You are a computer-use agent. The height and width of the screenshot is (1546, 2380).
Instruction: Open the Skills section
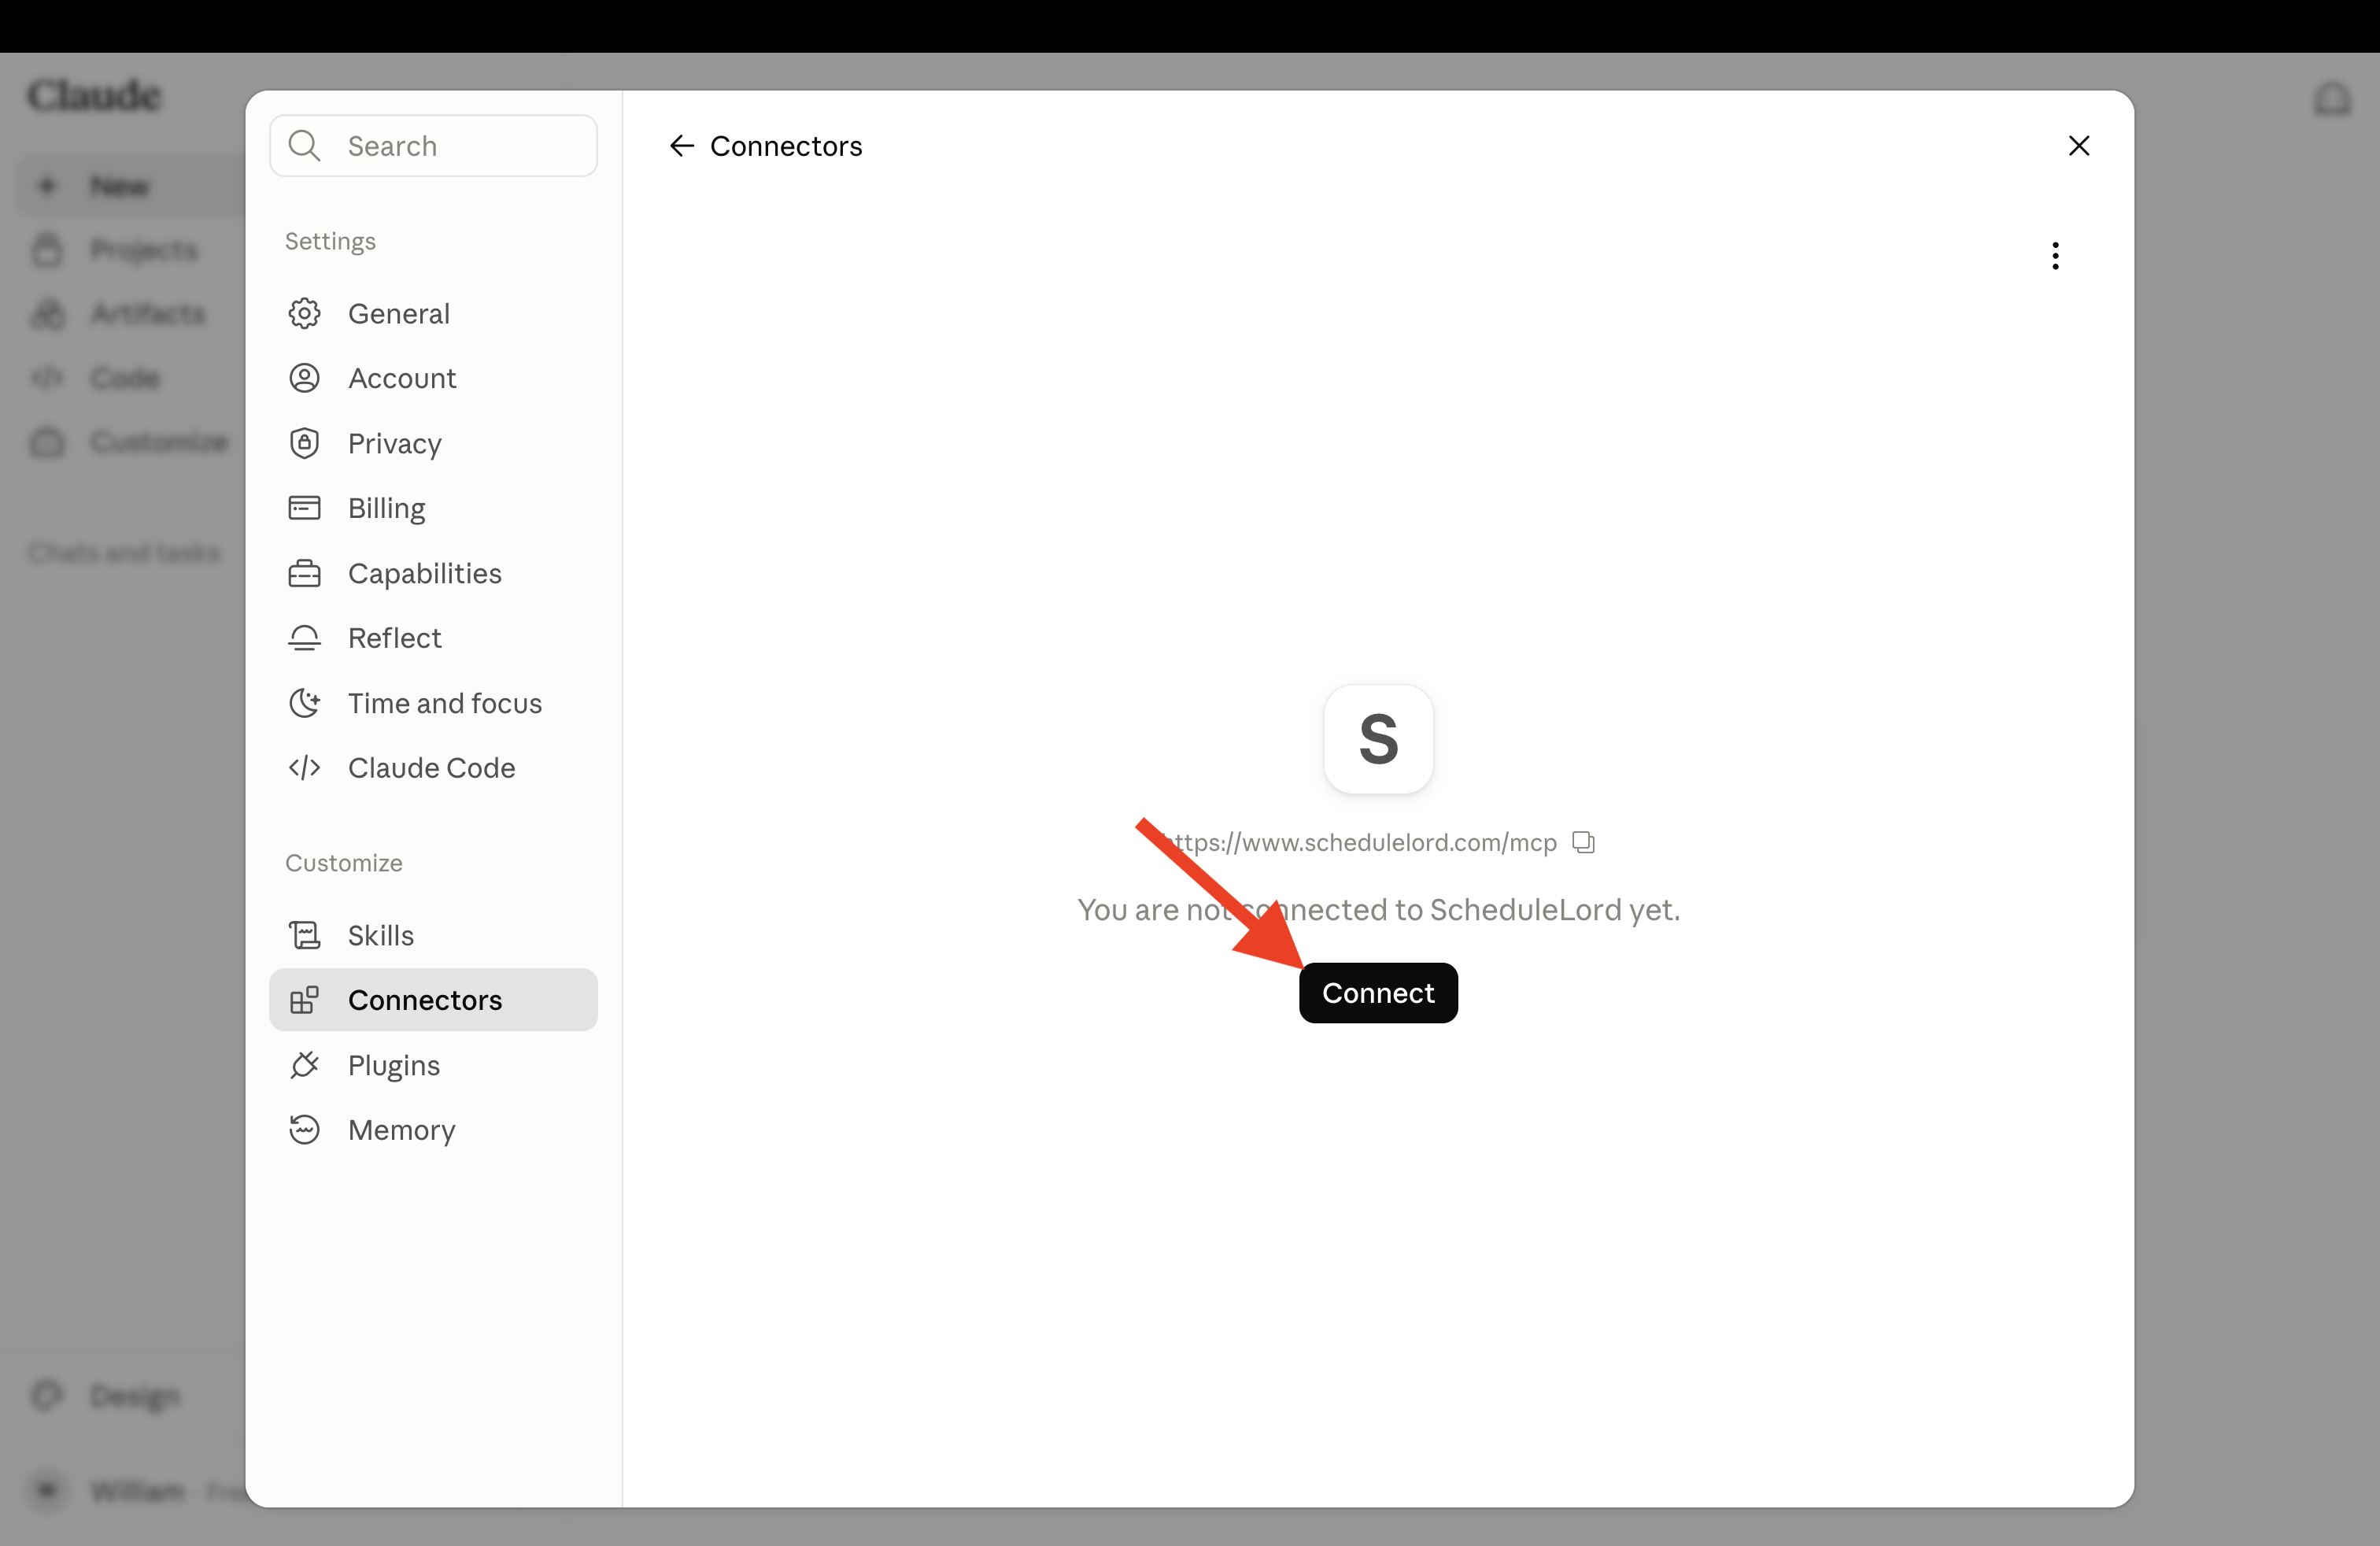[433, 935]
